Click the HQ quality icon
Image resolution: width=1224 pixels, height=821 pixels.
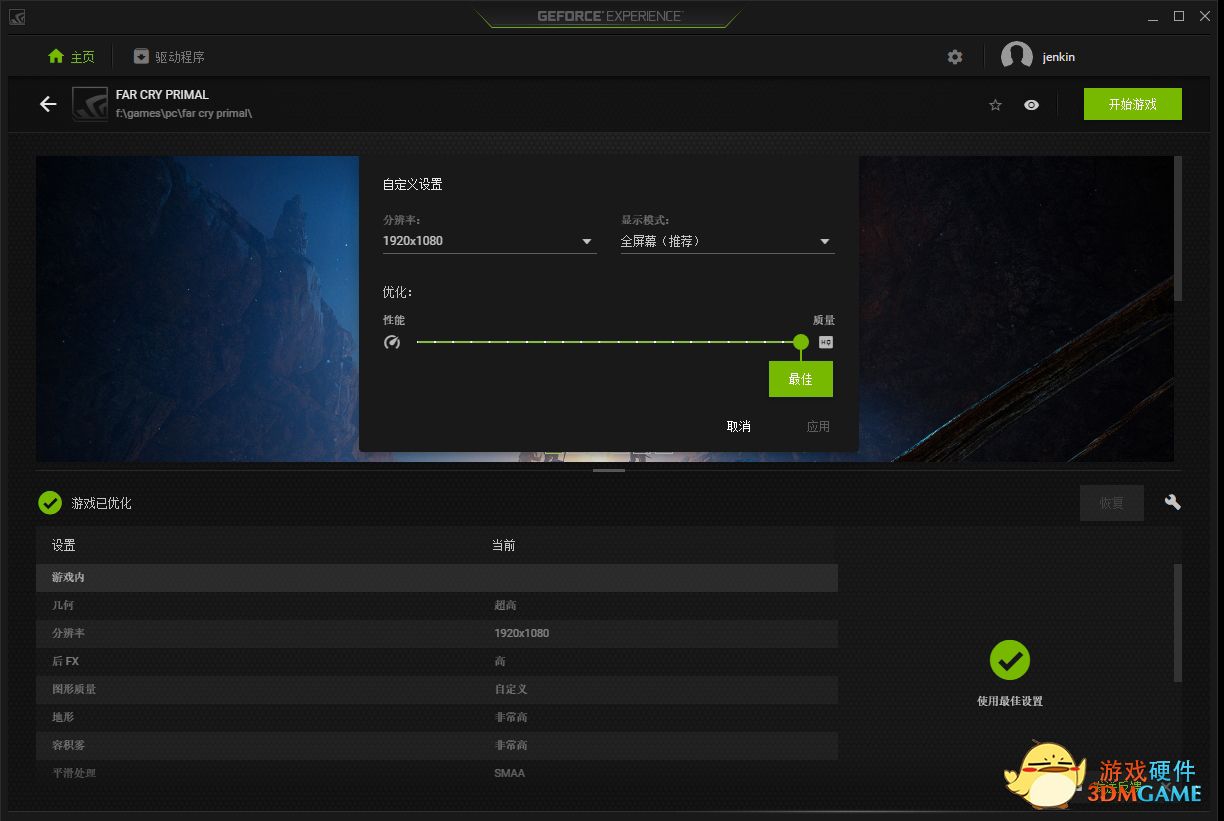pos(825,342)
